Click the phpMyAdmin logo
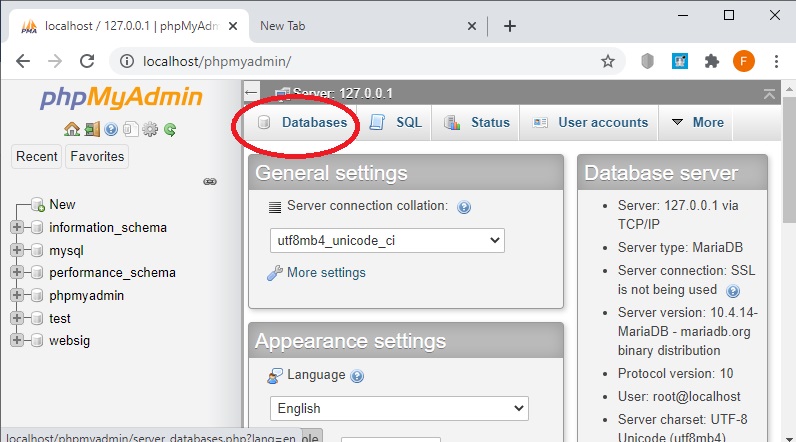 pyautogui.click(x=121, y=97)
